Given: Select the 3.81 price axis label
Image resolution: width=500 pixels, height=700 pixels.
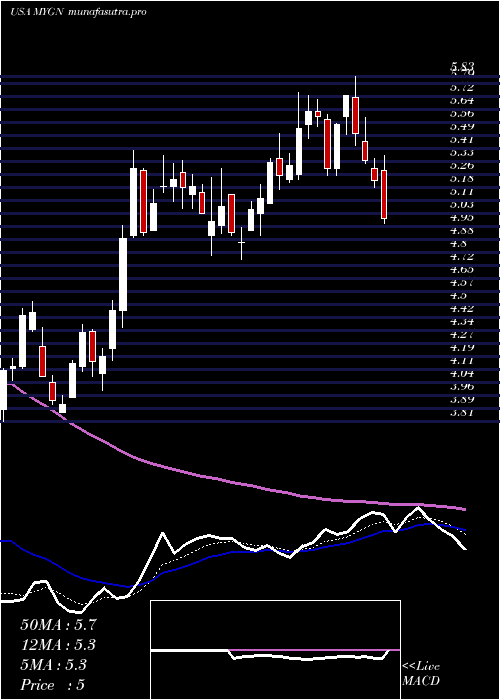Looking at the screenshot, I should point(462,412).
